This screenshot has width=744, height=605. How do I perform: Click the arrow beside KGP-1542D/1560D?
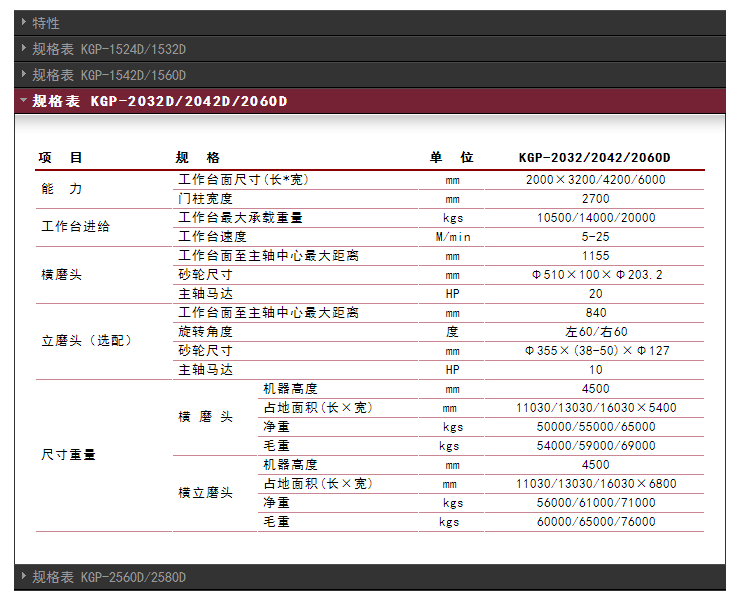(x=24, y=74)
